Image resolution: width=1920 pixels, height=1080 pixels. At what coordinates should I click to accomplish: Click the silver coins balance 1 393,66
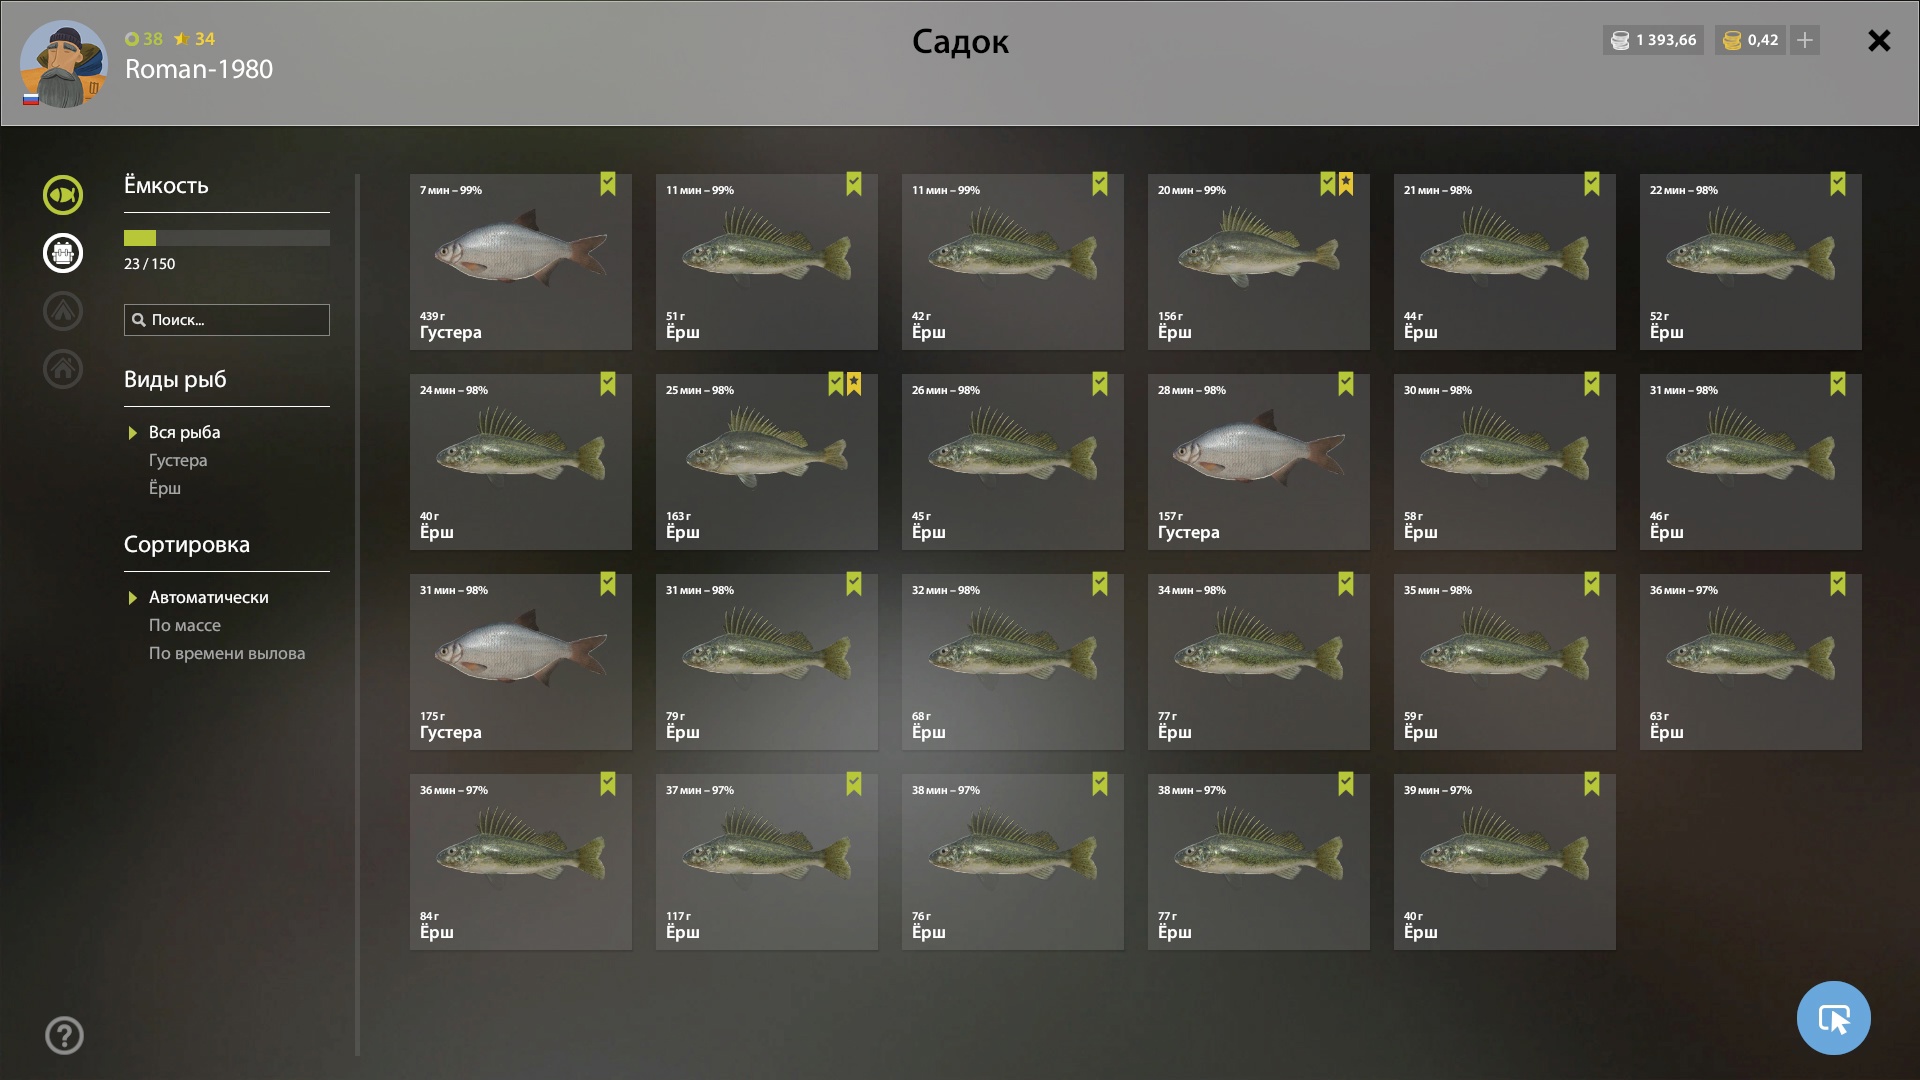coord(1654,40)
